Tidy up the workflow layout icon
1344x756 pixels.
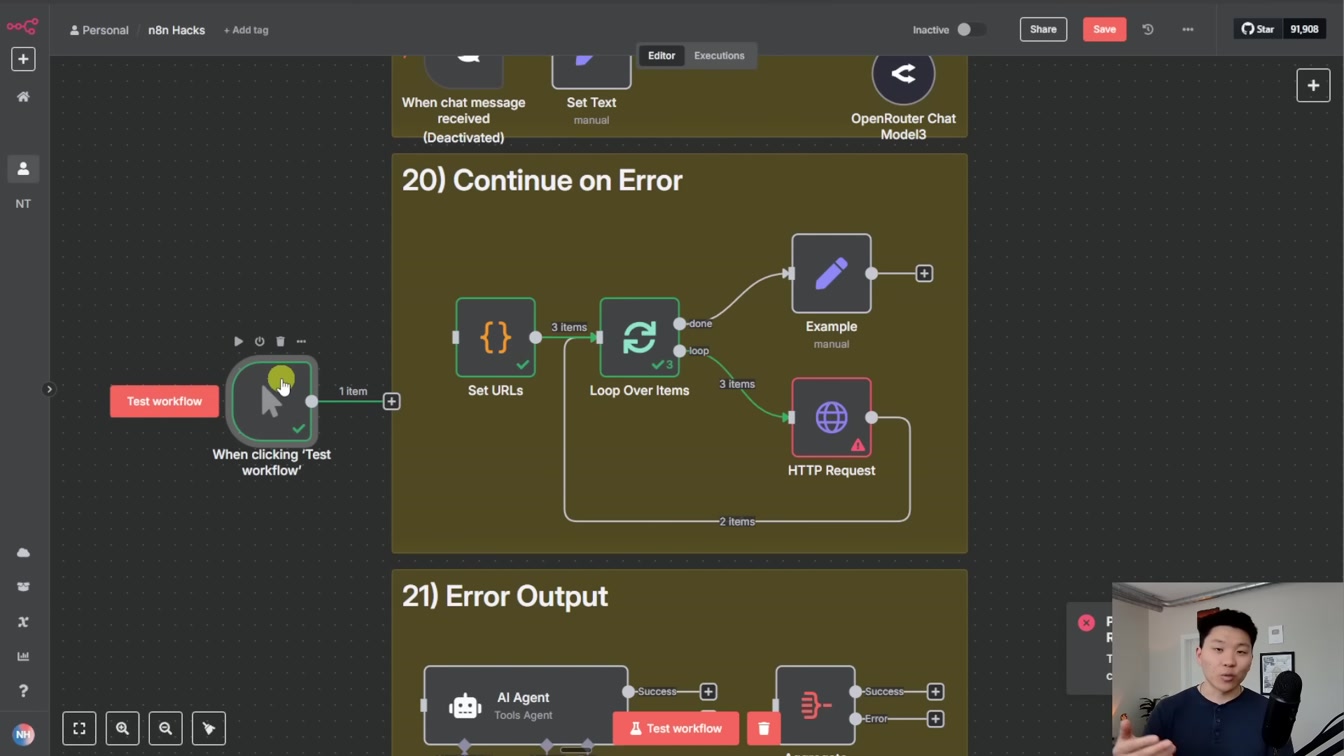(x=209, y=728)
